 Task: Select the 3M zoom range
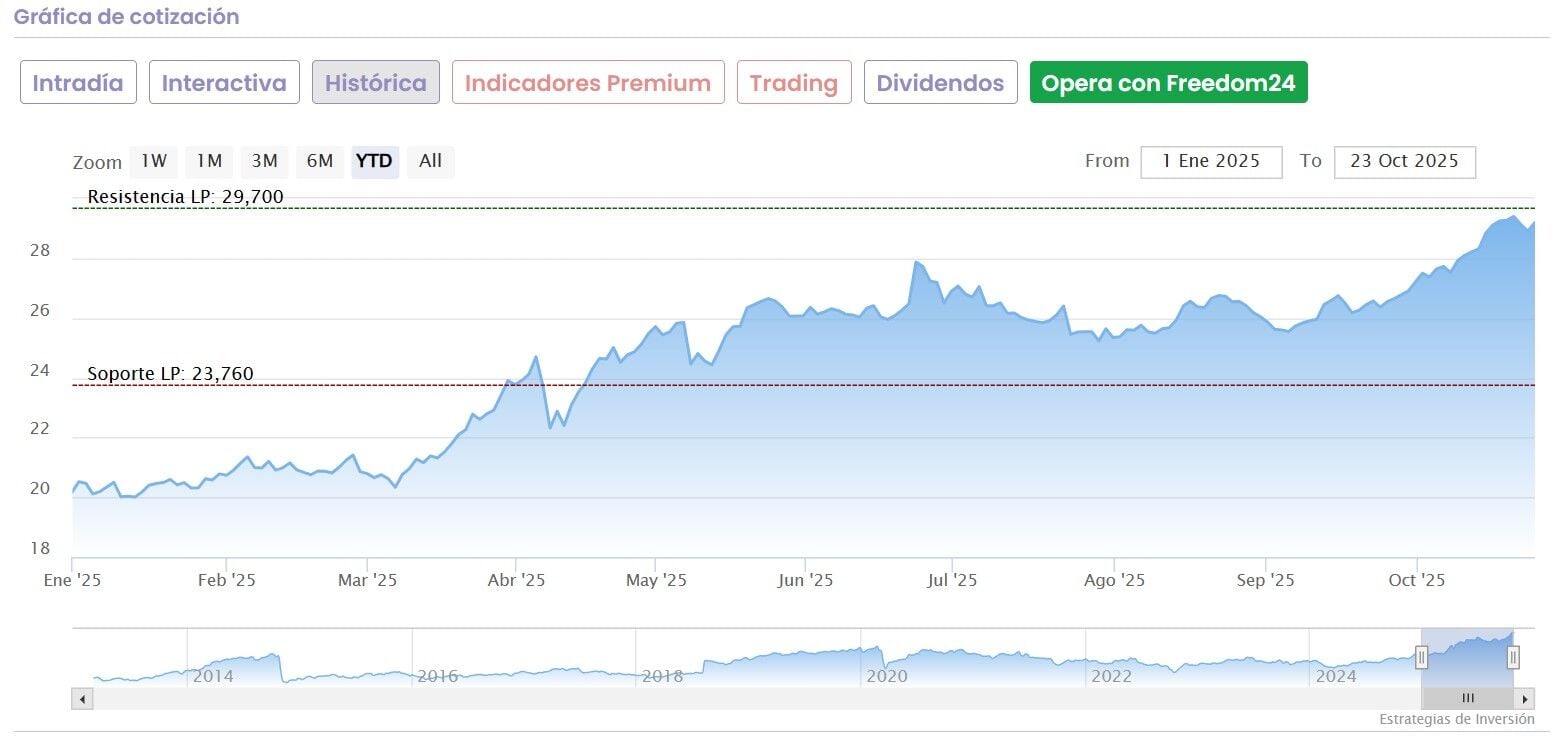[x=264, y=161]
